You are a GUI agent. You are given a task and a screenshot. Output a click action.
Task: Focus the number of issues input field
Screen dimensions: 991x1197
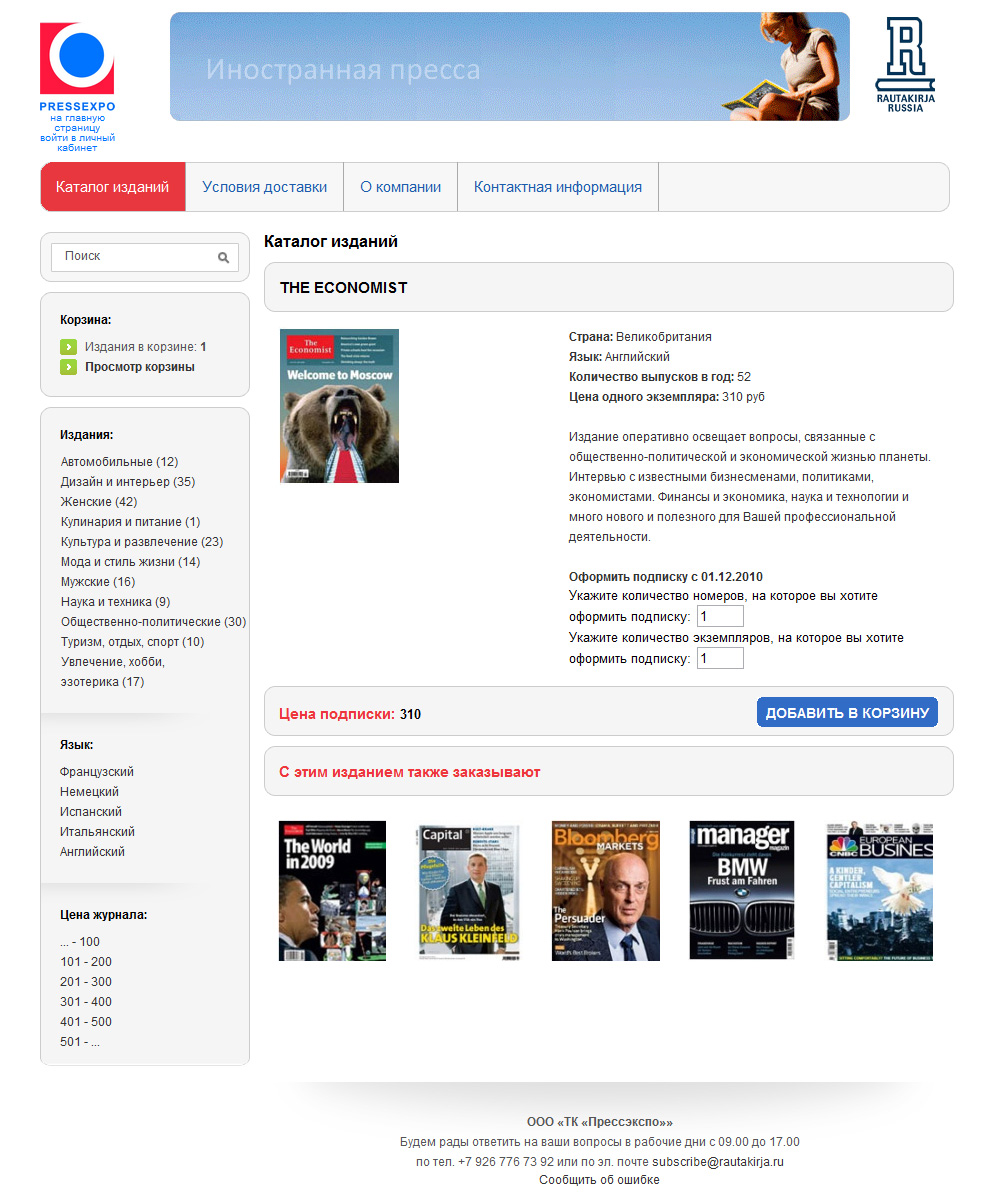point(719,616)
